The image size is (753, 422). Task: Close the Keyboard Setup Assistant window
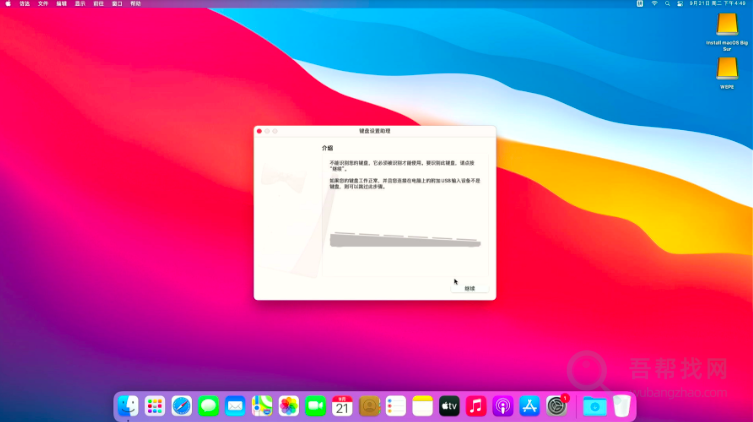point(259,131)
